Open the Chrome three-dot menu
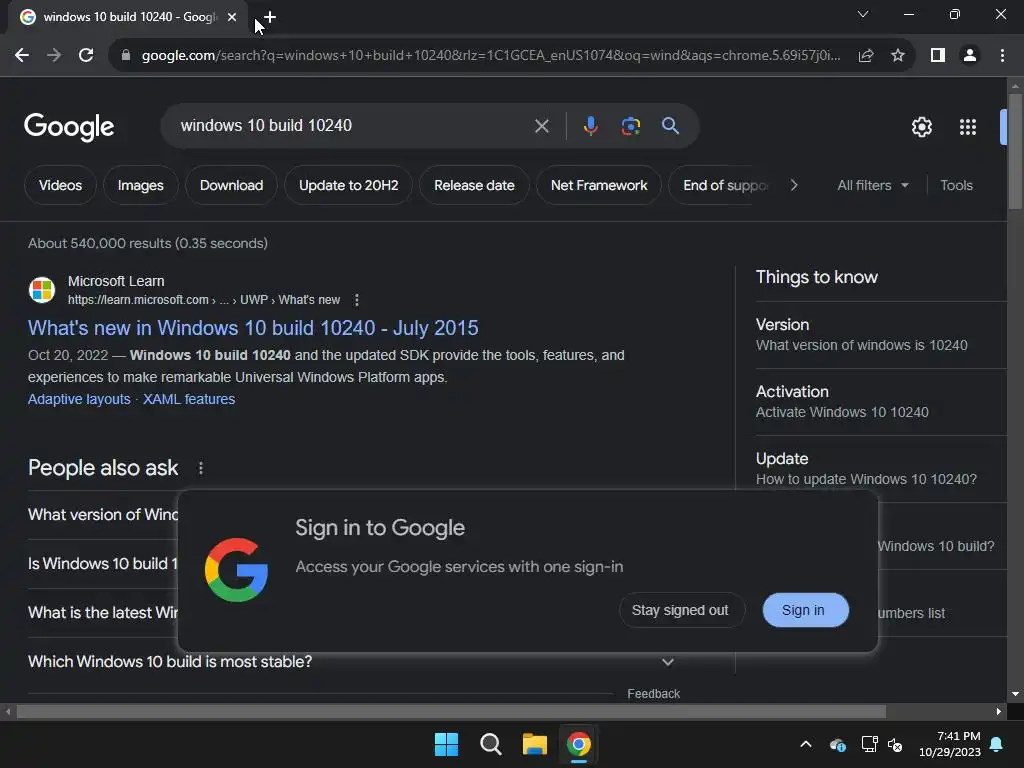Screen dimensions: 1024x768 pyautogui.click(x=1002, y=56)
